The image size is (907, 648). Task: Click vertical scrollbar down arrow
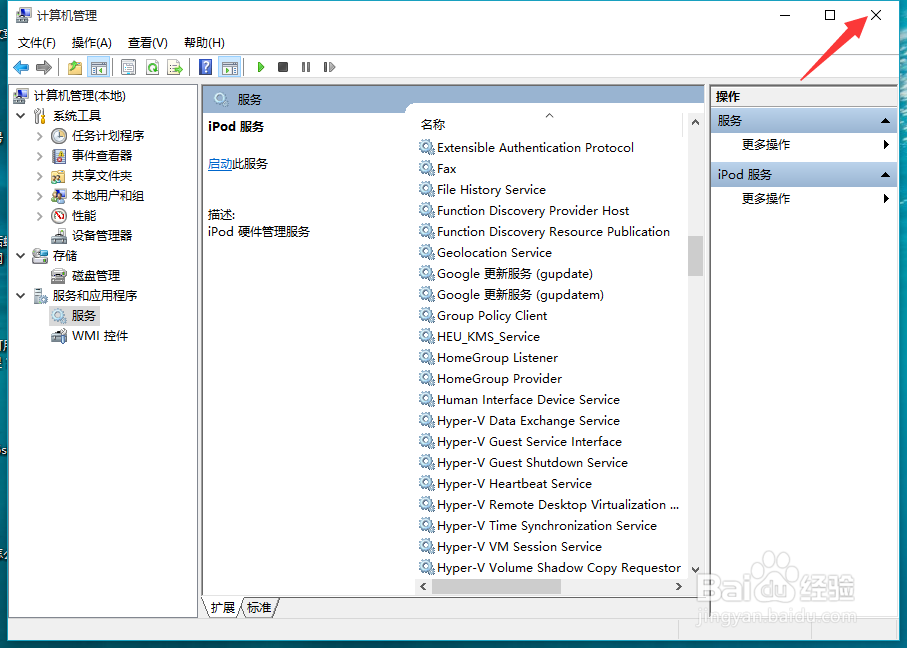(x=695, y=570)
